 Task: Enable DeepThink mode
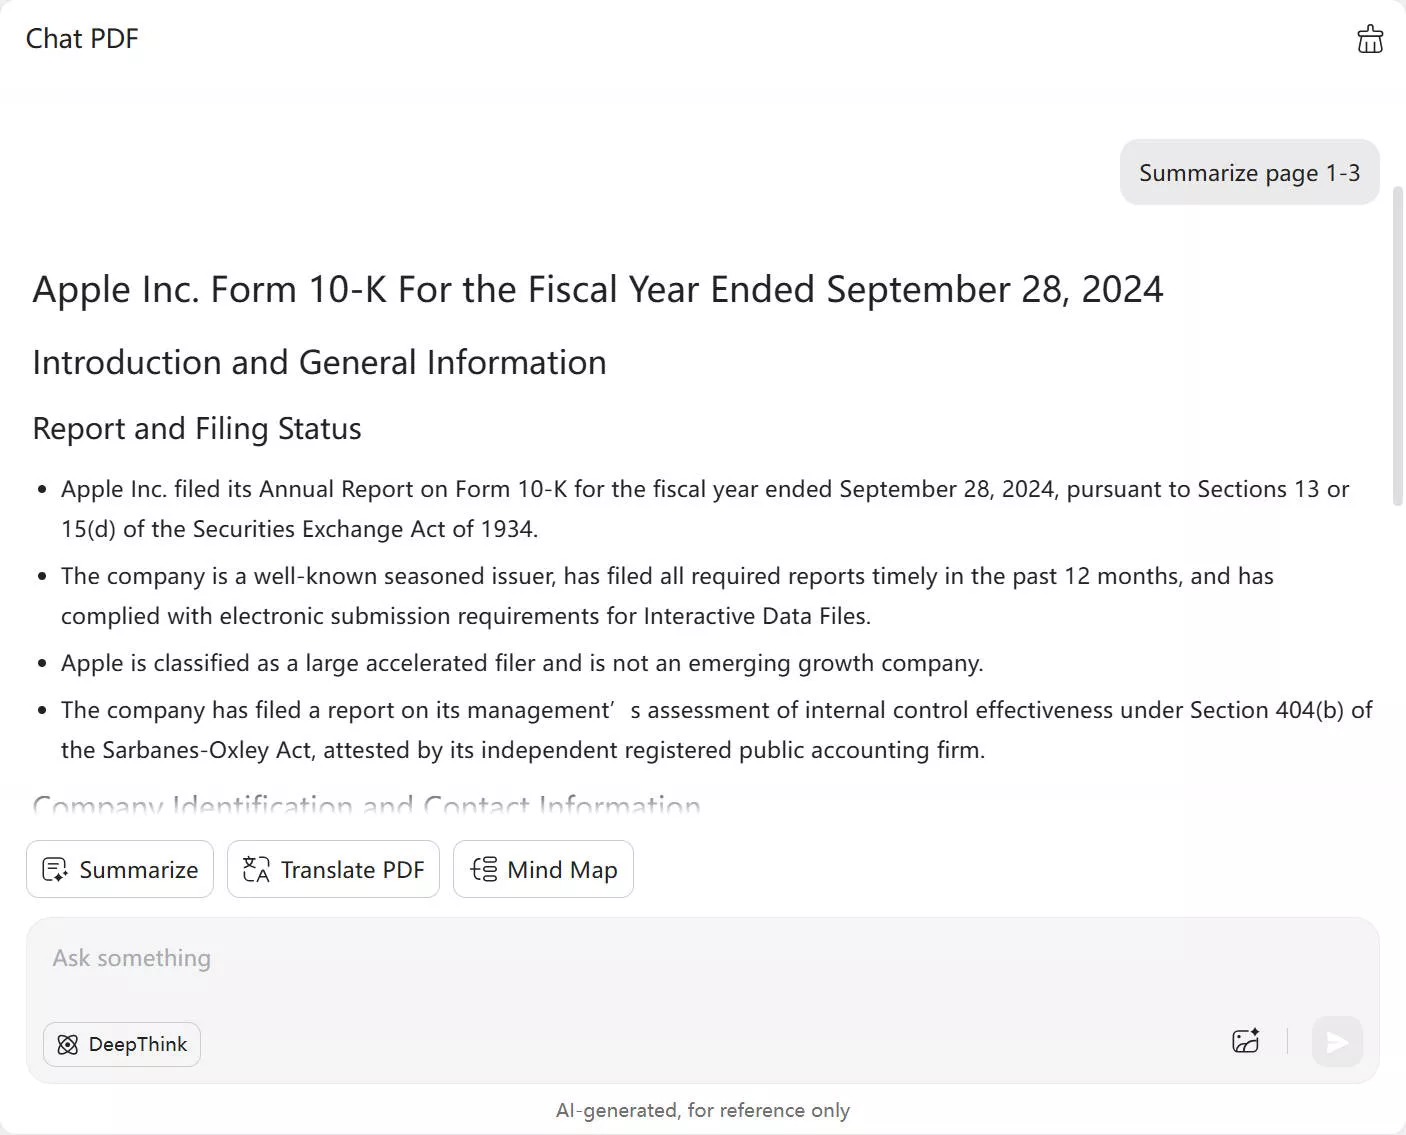121,1044
